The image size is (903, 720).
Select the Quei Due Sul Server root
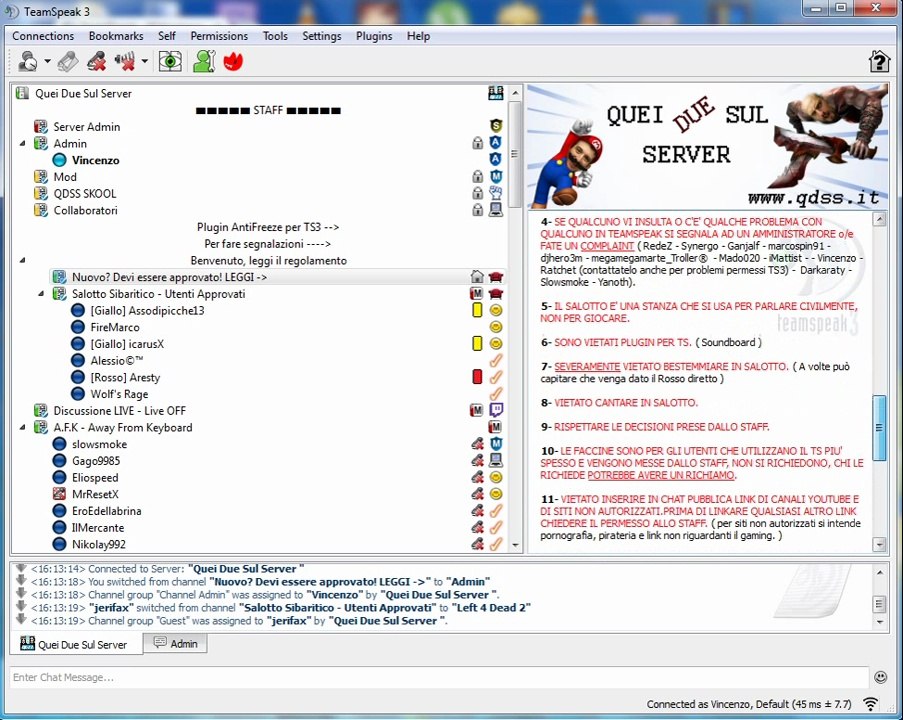[x=83, y=93]
